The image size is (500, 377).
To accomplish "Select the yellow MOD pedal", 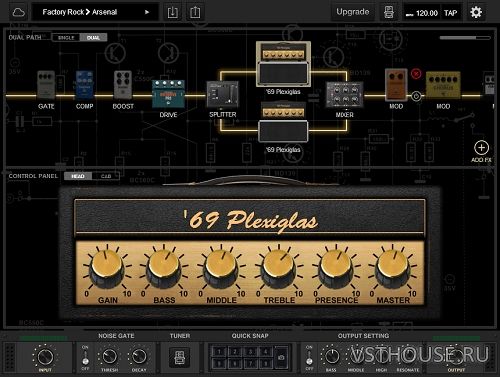I will [x=443, y=85].
